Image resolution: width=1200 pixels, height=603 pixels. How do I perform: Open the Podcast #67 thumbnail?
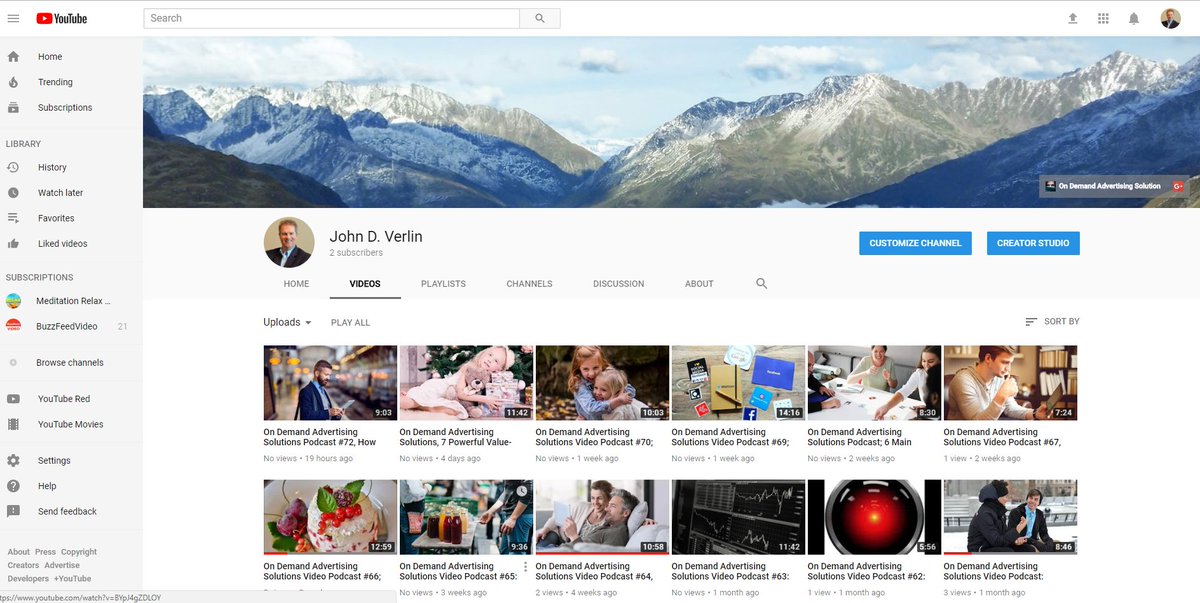pyautogui.click(x=1010, y=383)
